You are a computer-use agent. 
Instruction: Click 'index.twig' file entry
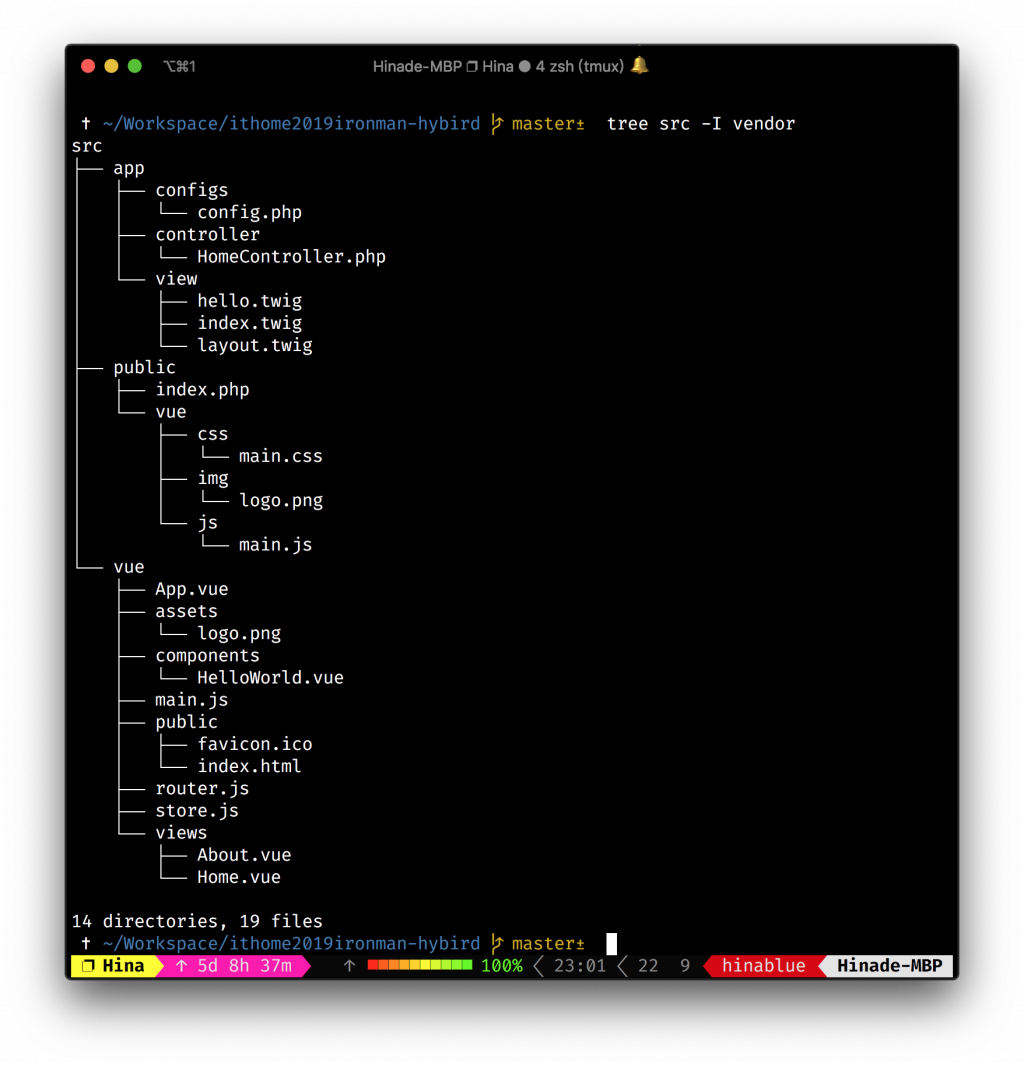[x=250, y=324]
